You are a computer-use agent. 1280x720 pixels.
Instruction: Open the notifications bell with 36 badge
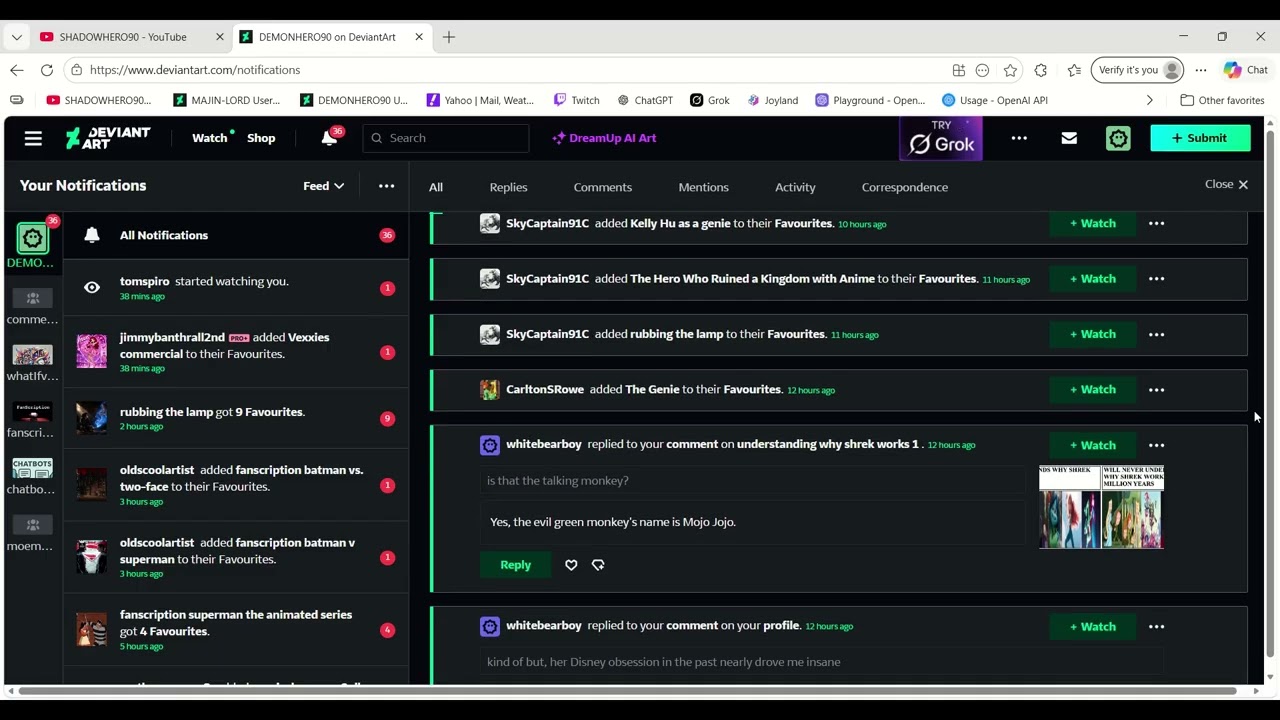pyautogui.click(x=330, y=138)
